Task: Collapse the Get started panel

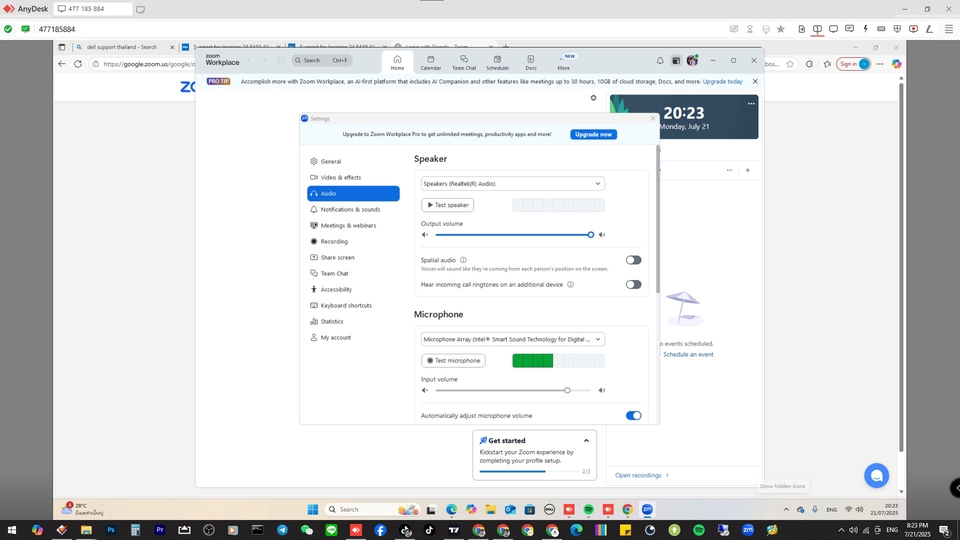Action: [586, 440]
